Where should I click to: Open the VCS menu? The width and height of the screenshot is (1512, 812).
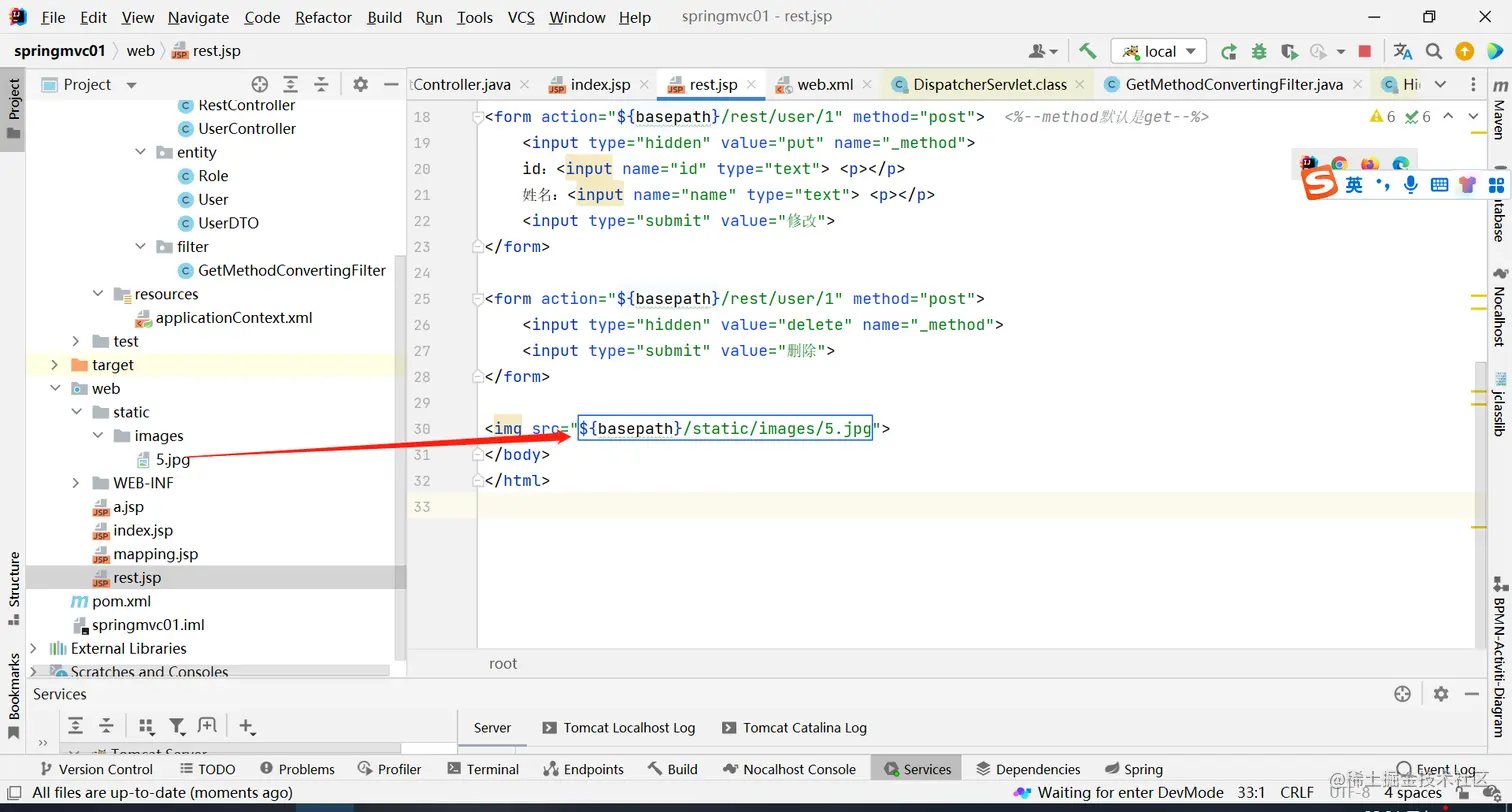click(521, 17)
